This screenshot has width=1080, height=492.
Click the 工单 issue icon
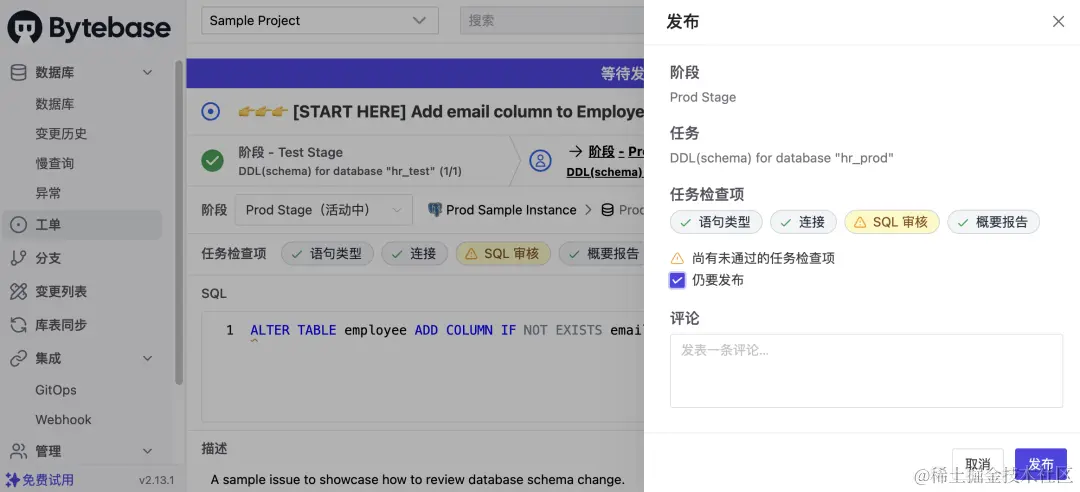tap(19, 225)
